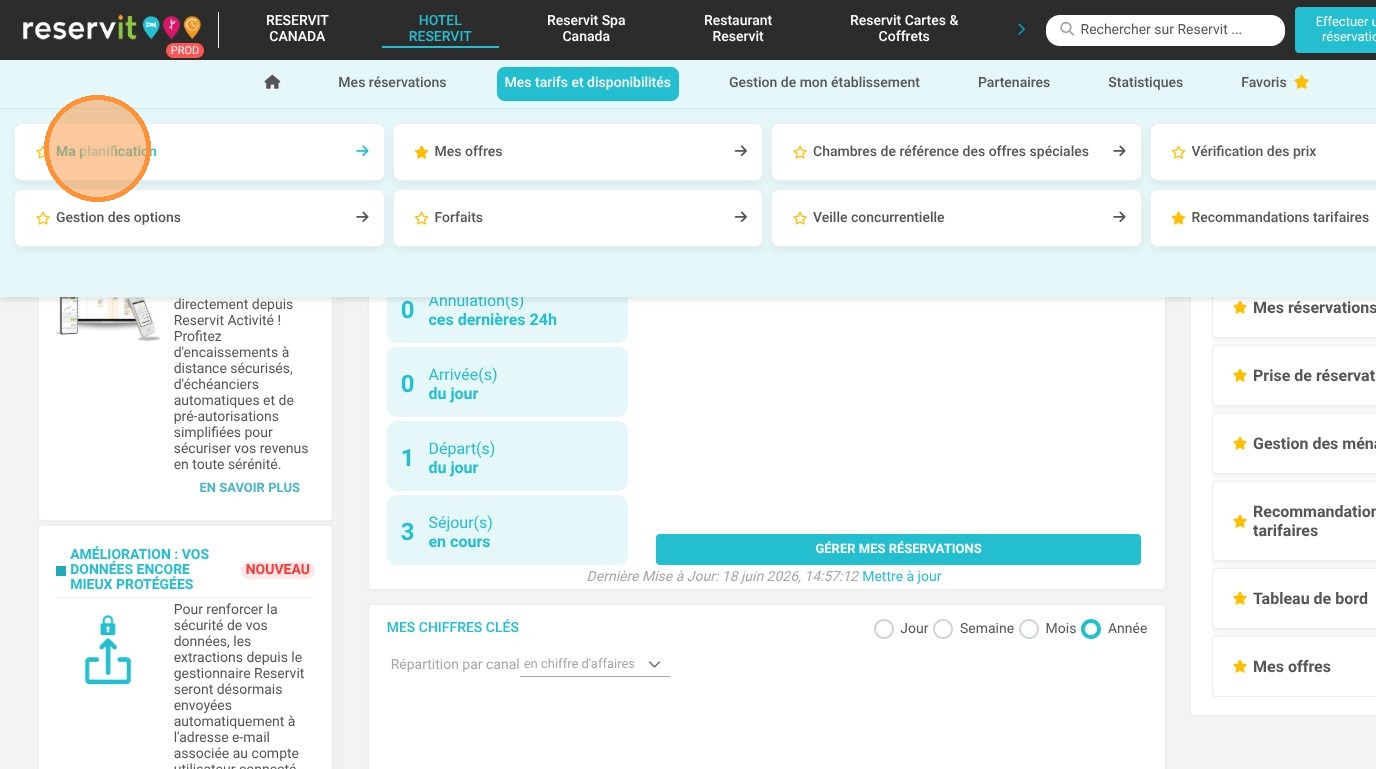
Task: Click star on Prise de réservation favorite
Action: 1240,376
